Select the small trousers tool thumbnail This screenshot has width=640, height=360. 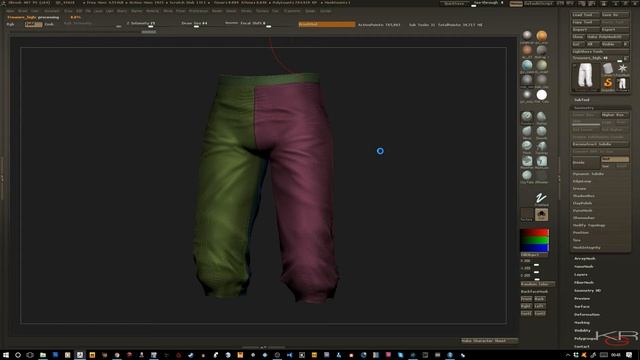pos(622,83)
